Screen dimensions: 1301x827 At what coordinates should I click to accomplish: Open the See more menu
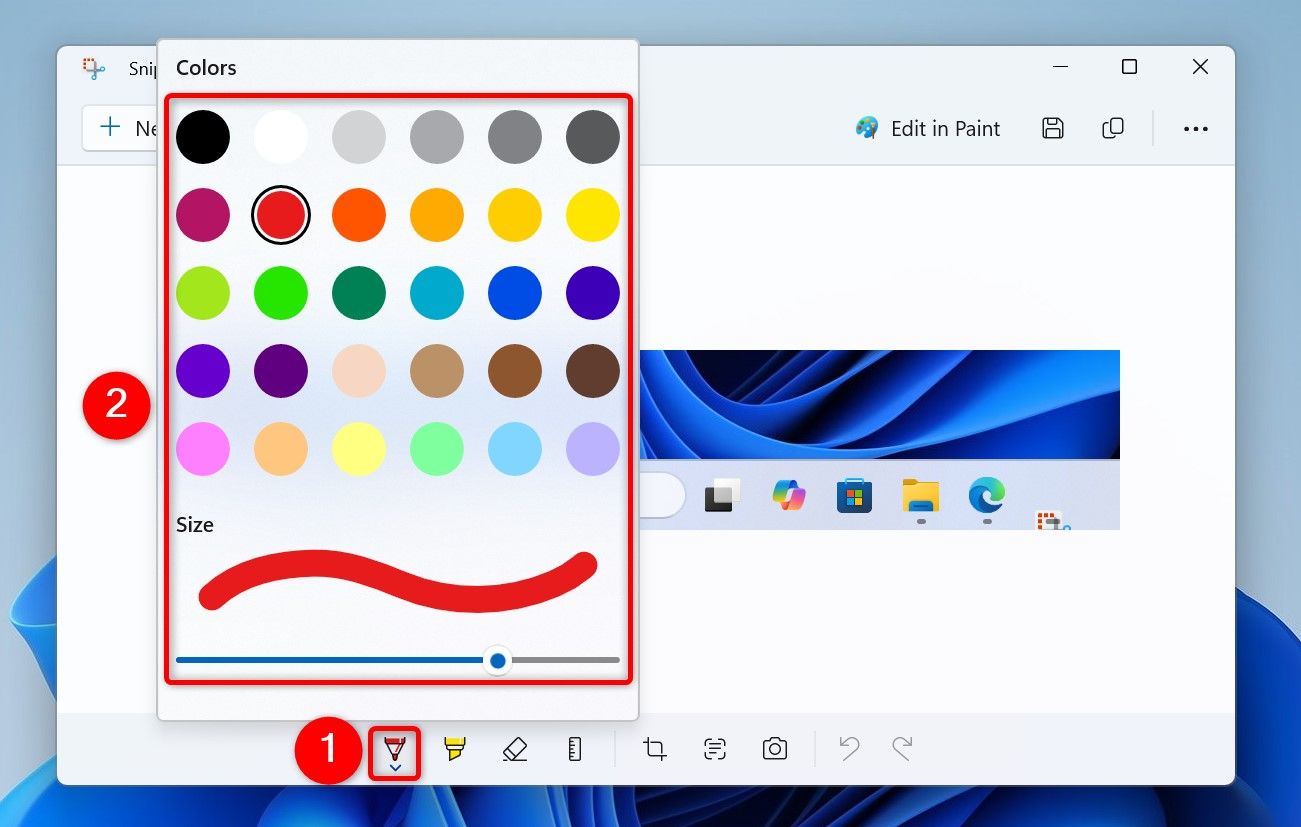[x=1196, y=128]
